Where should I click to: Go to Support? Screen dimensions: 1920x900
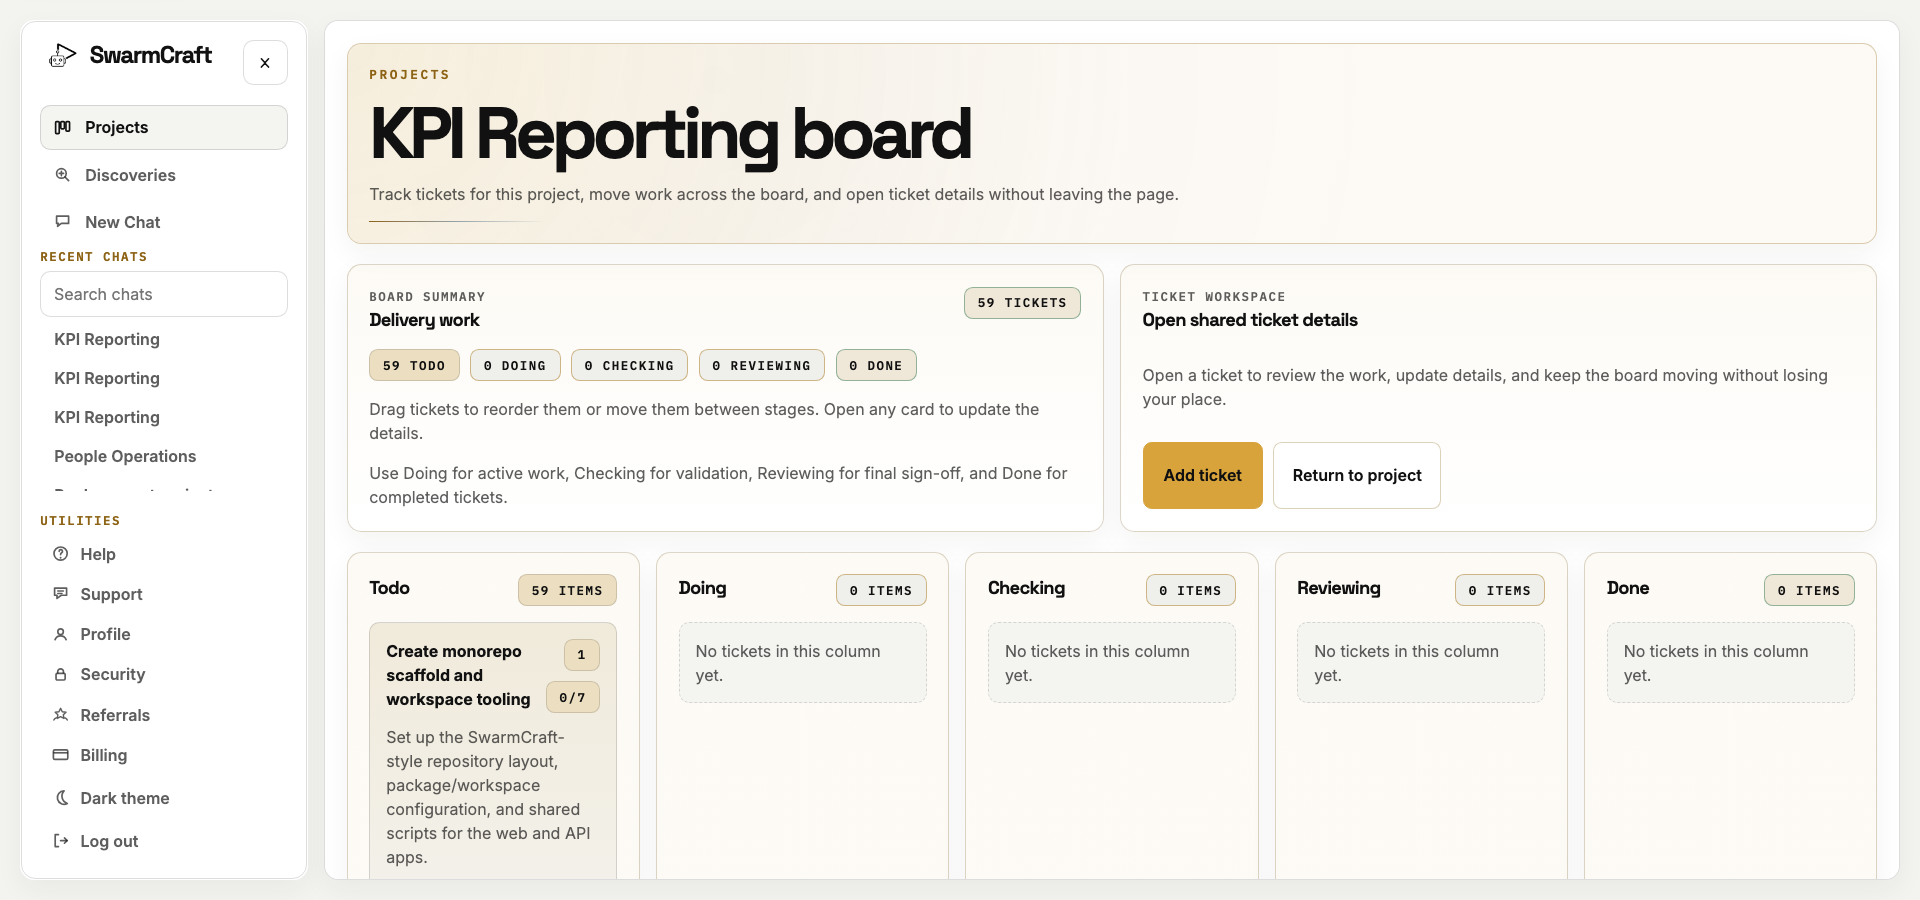[164, 594]
